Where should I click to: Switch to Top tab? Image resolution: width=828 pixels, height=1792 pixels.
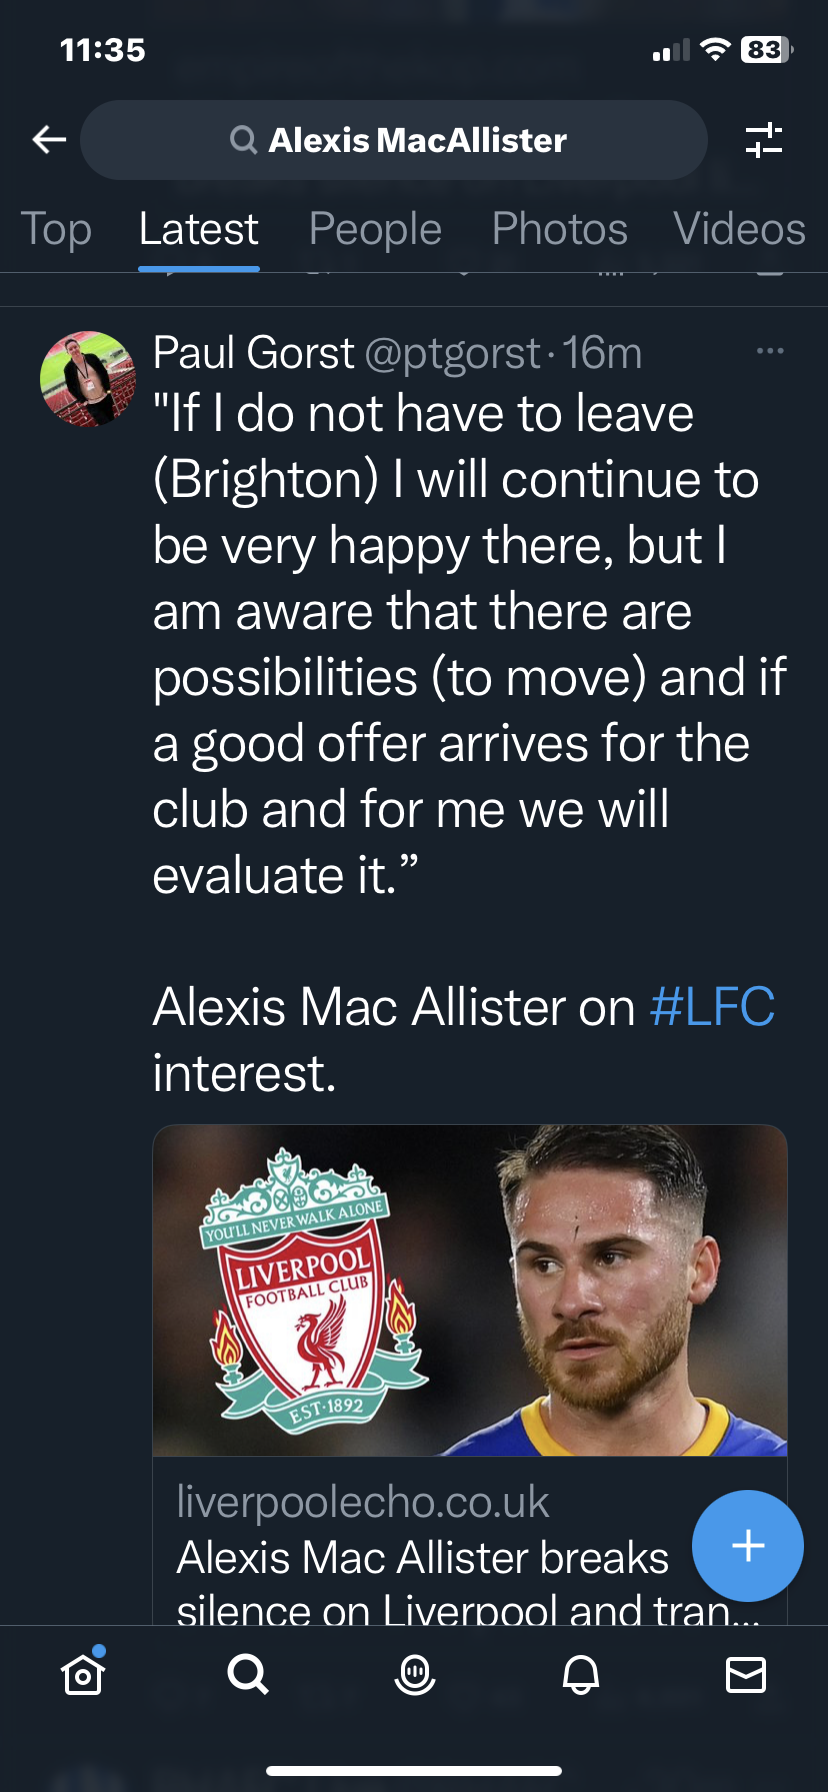tap(56, 229)
